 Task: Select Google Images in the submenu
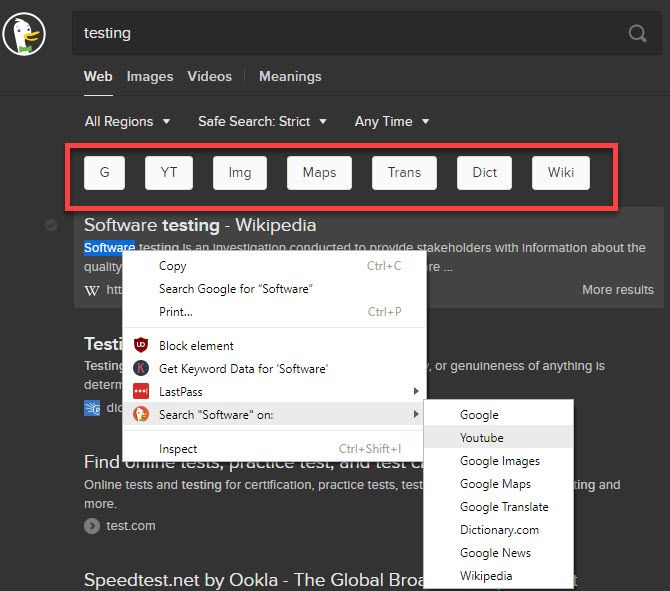(x=499, y=461)
